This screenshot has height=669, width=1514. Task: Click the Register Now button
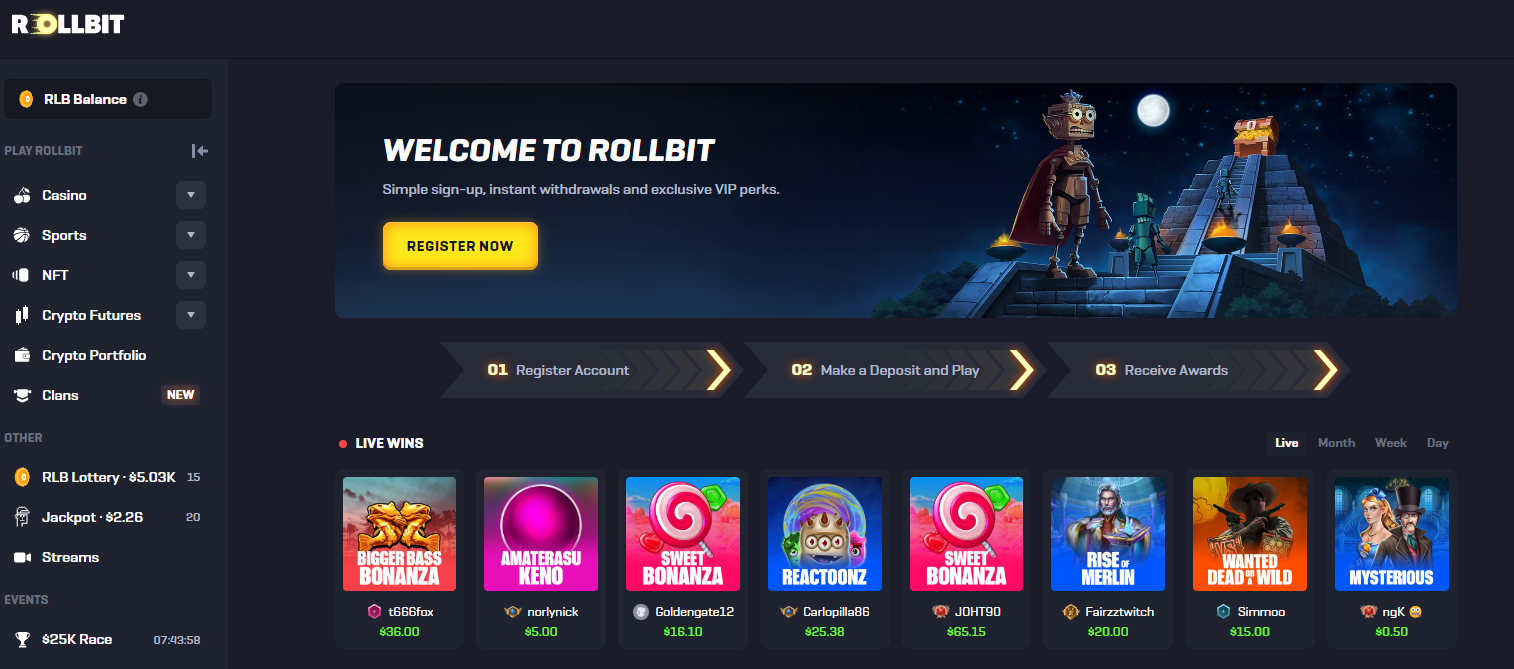pos(460,246)
